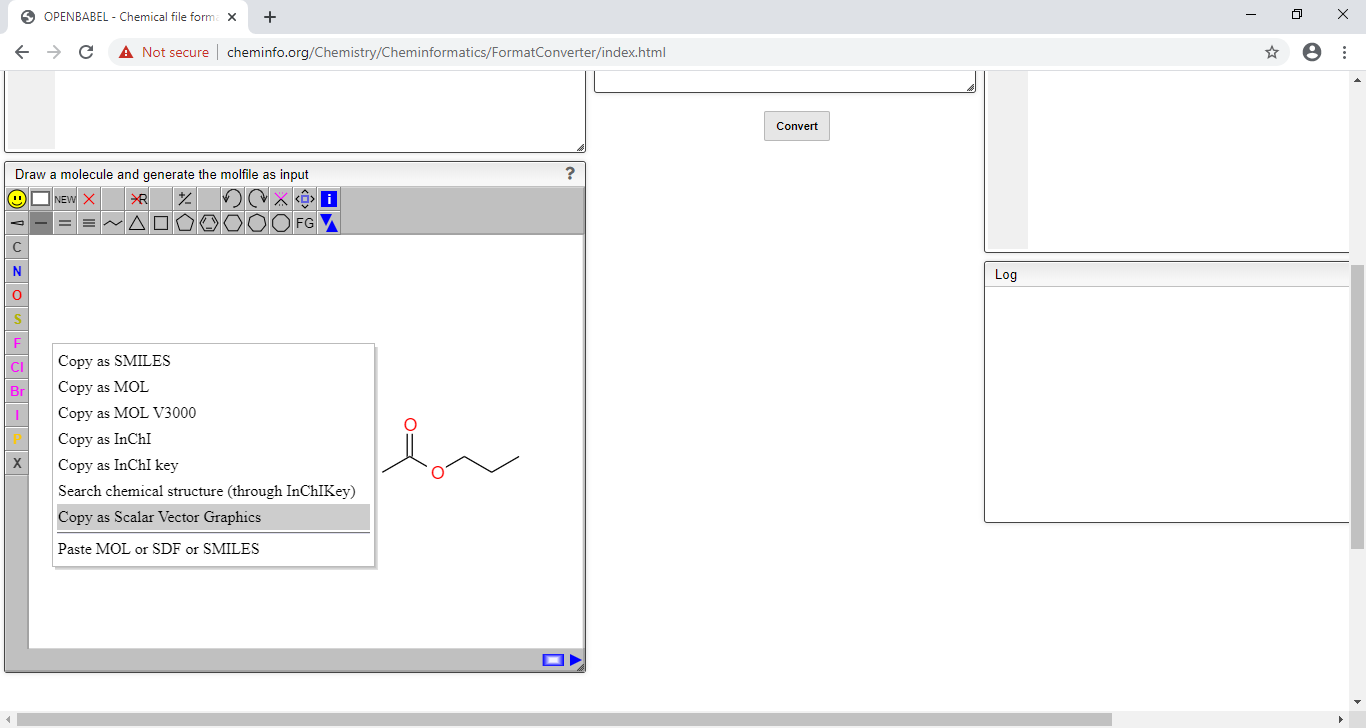Open the FG functional groups tool
This screenshot has width=1366, height=728.
tap(305, 223)
